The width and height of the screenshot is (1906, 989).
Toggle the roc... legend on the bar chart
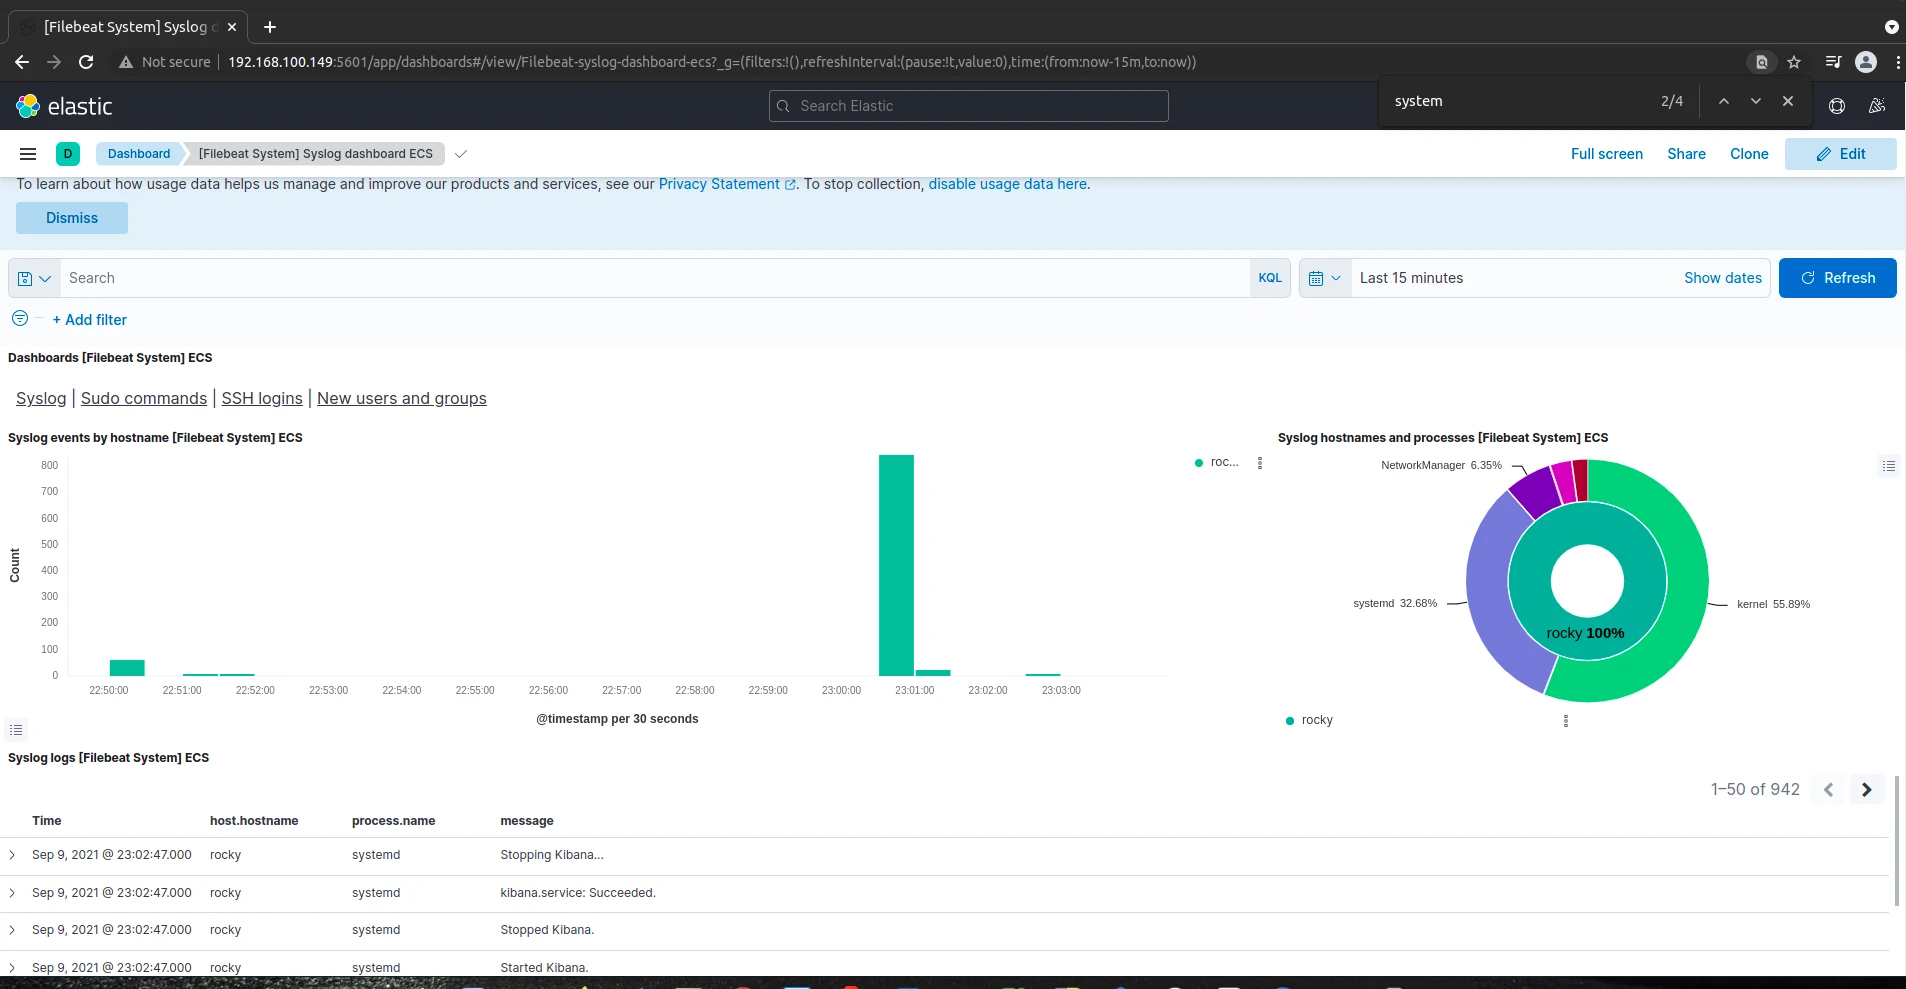click(1222, 462)
